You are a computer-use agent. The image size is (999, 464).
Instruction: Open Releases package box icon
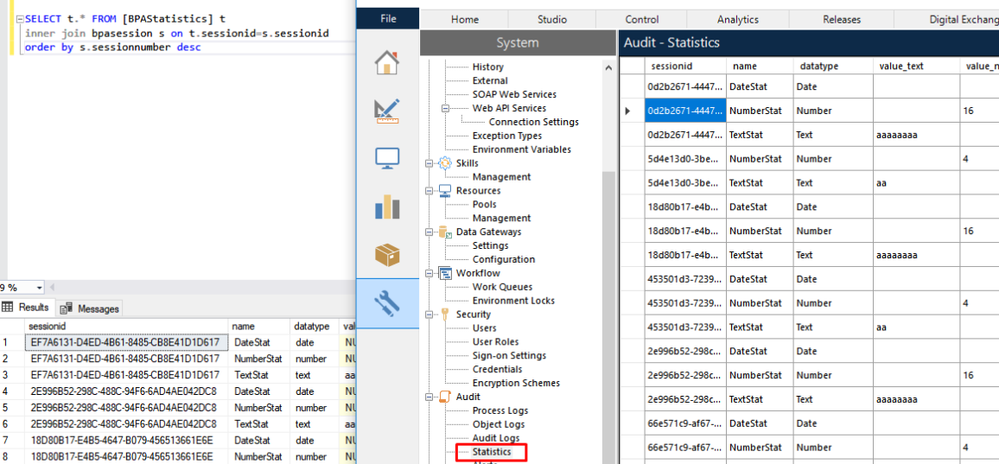click(x=387, y=255)
